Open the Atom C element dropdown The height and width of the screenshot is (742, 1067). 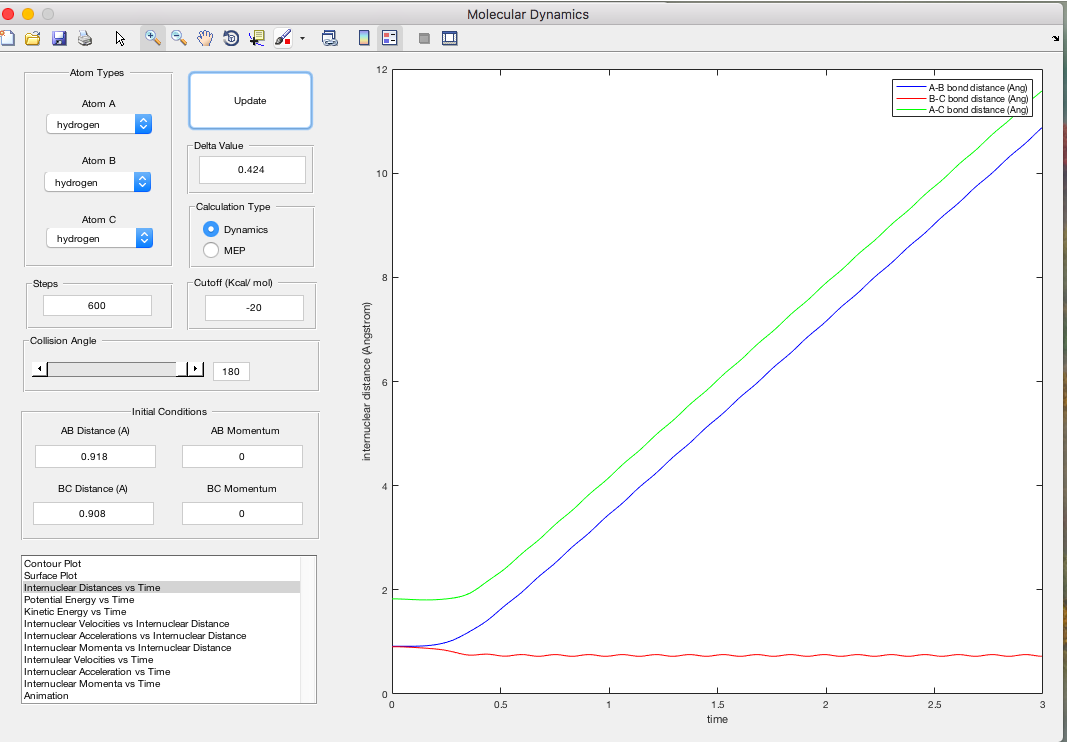click(99, 238)
